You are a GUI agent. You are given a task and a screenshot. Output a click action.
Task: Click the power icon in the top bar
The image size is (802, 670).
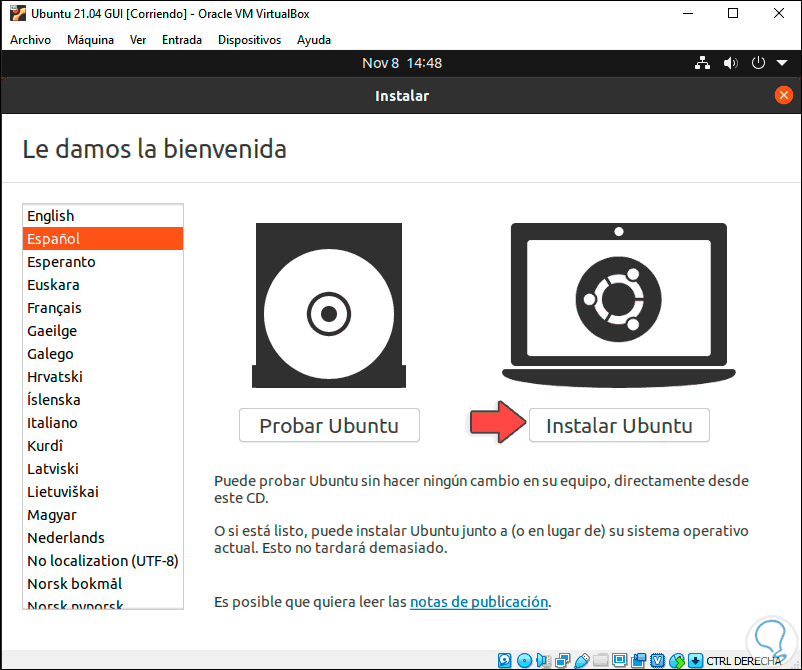click(x=758, y=63)
